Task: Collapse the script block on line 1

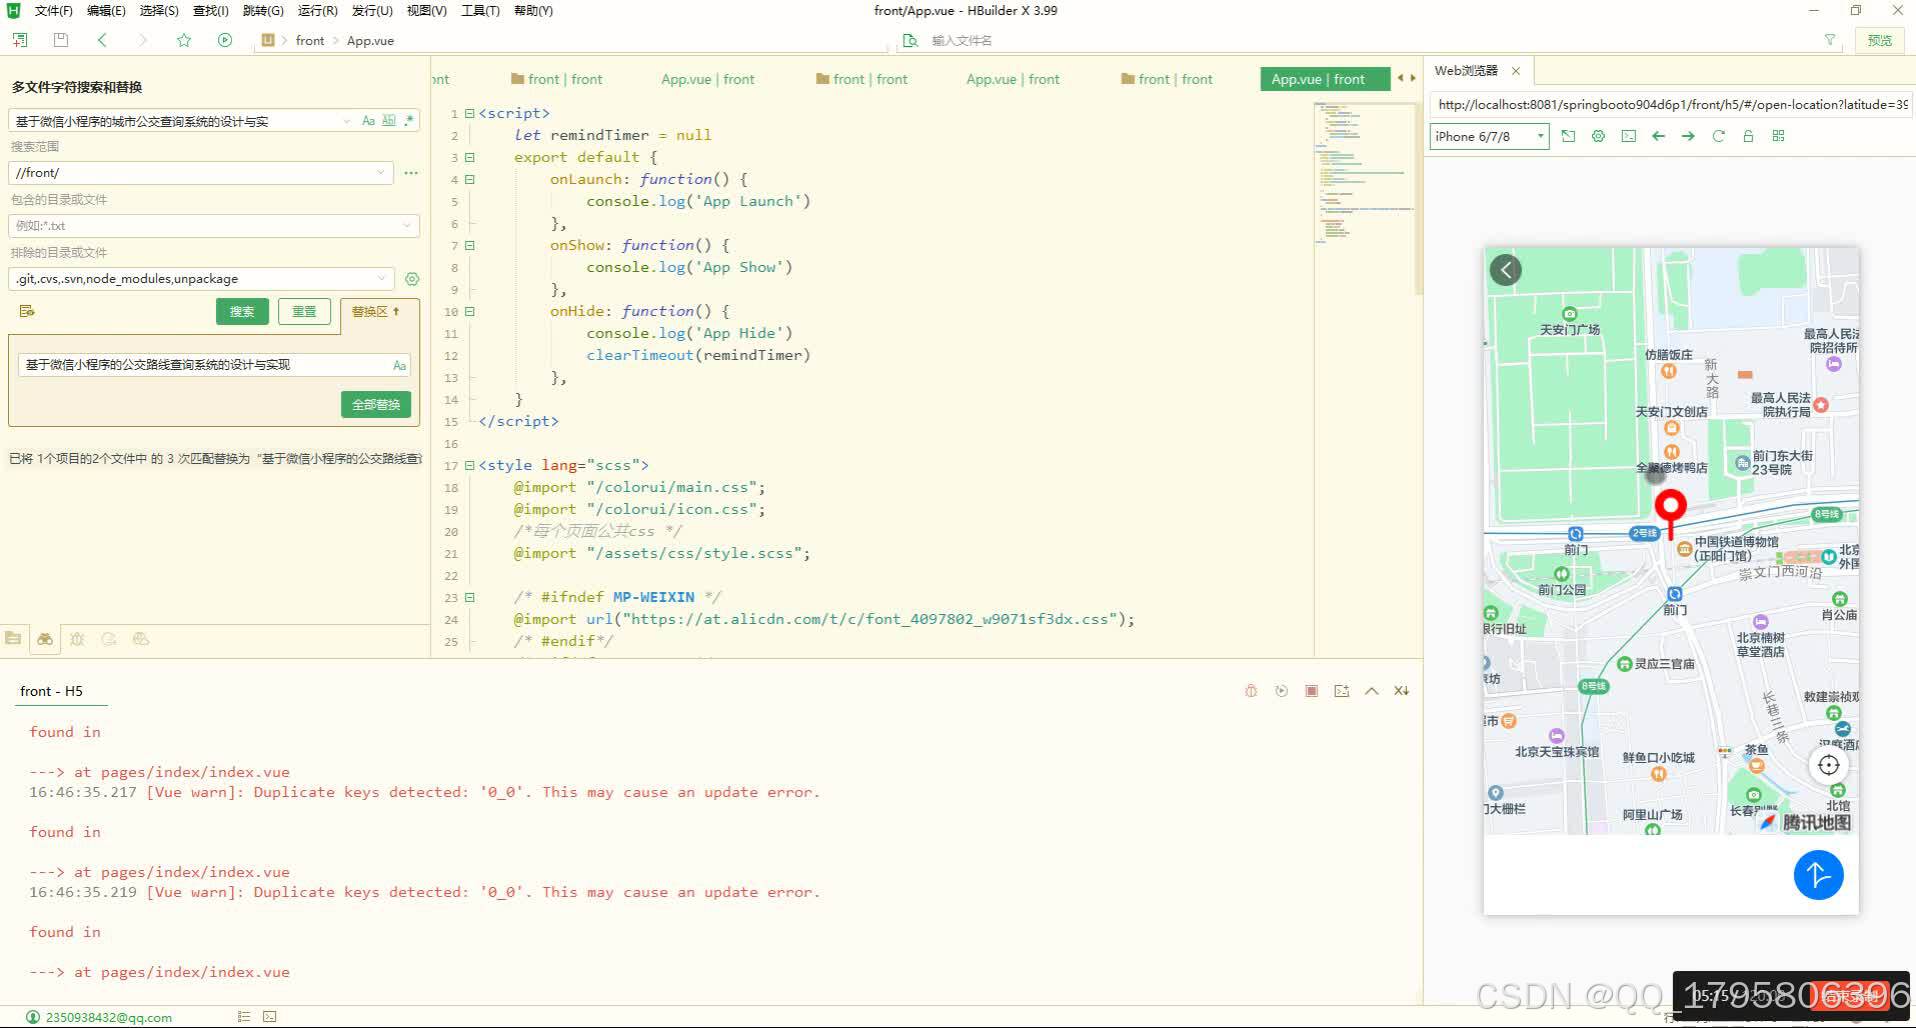Action: tap(469, 114)
